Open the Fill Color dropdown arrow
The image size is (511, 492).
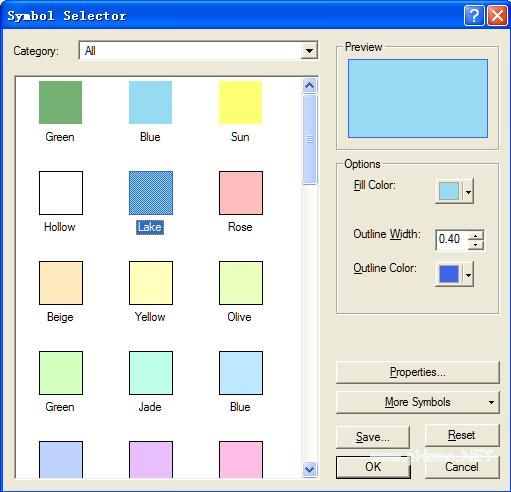click(x=468, y=191)
